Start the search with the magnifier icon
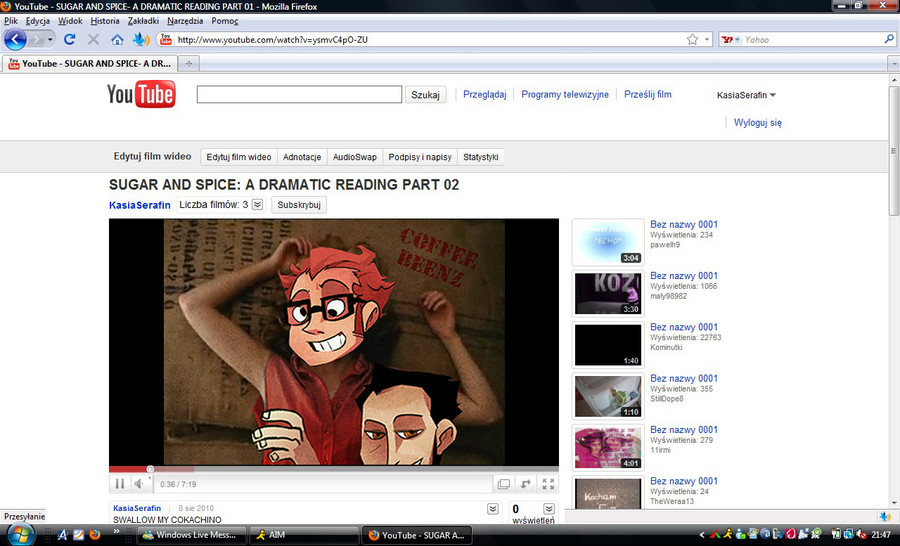Screen dimensions: 900x546 click(889, 39)
